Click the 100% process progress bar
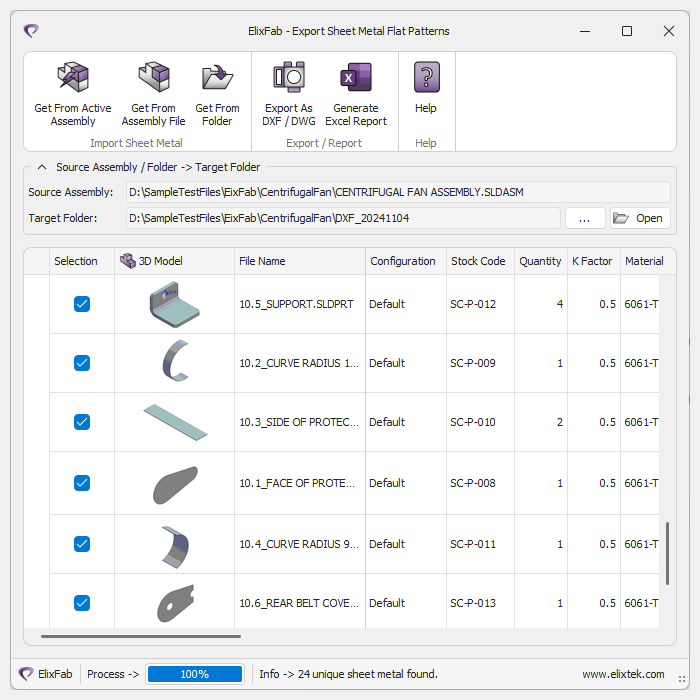700x700 pixels. tap(195, 674)
